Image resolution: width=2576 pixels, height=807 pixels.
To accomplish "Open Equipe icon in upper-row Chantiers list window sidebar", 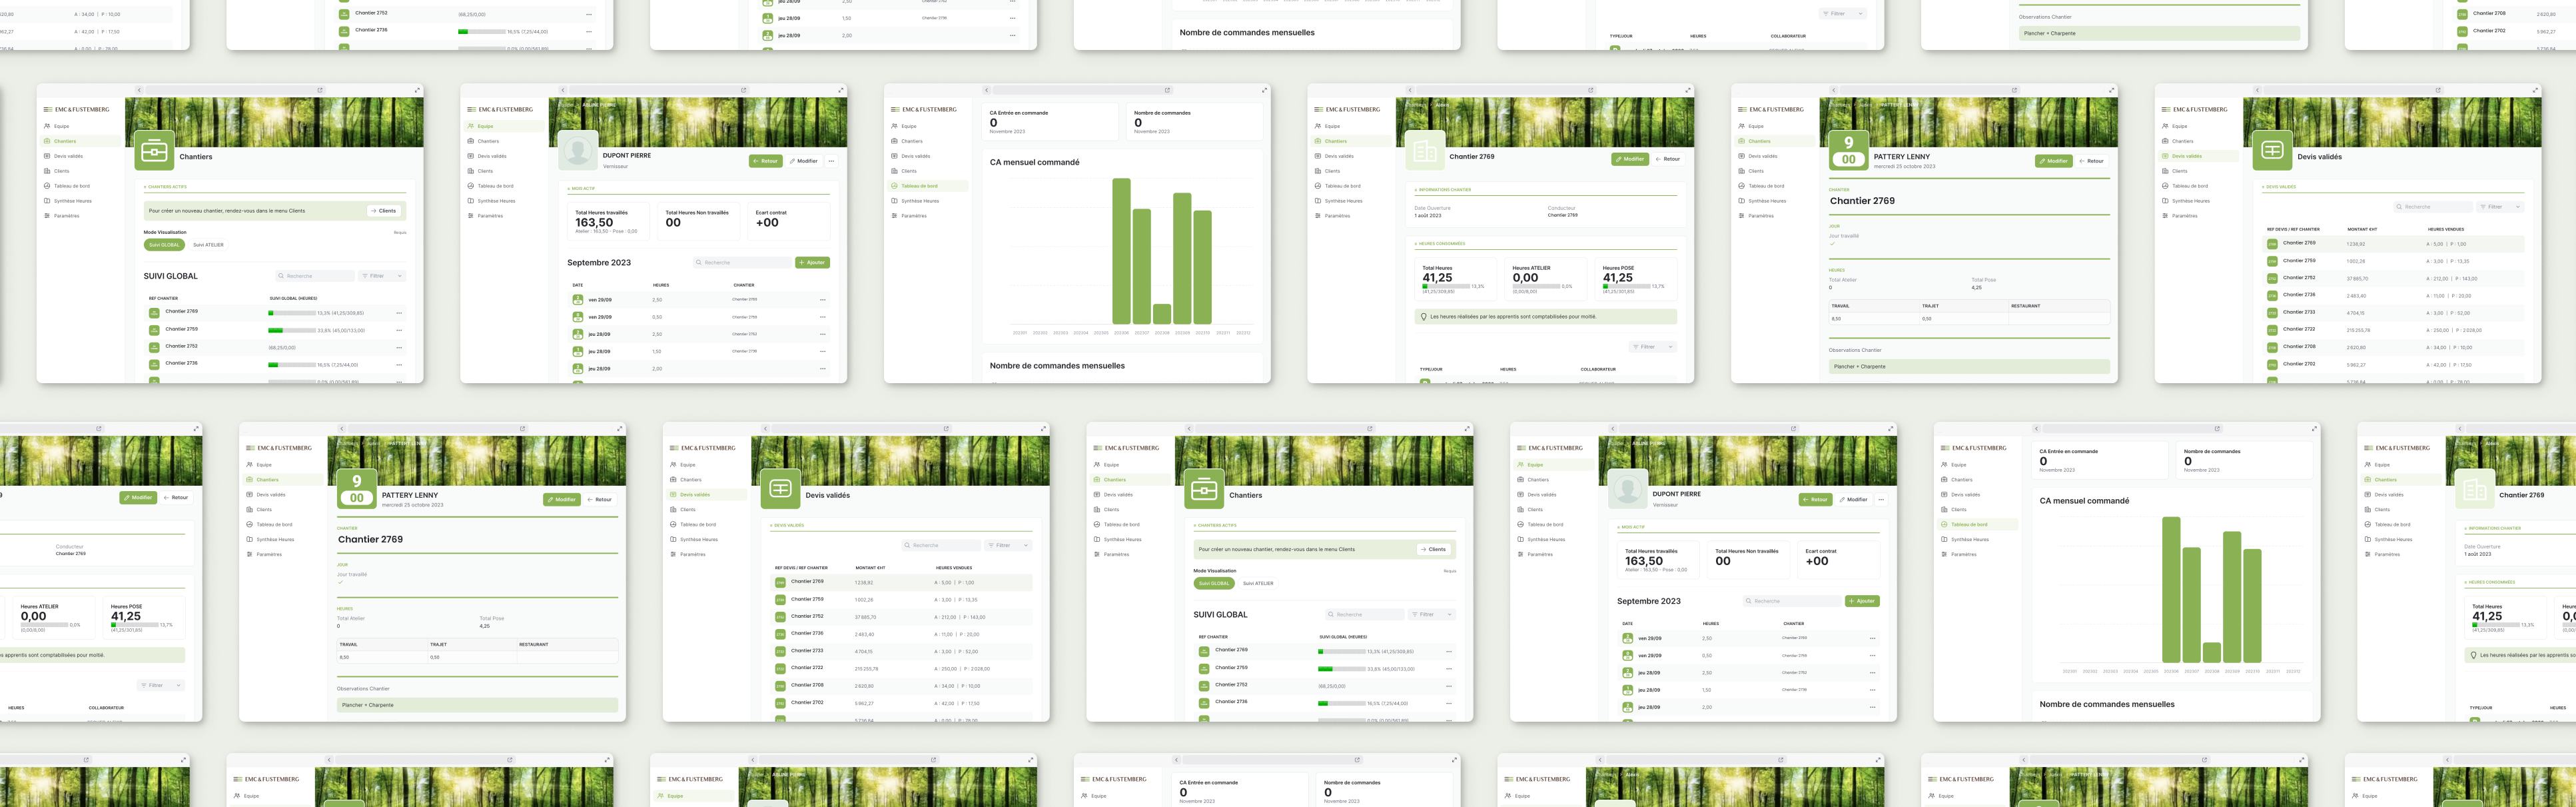I will [47, 126].
